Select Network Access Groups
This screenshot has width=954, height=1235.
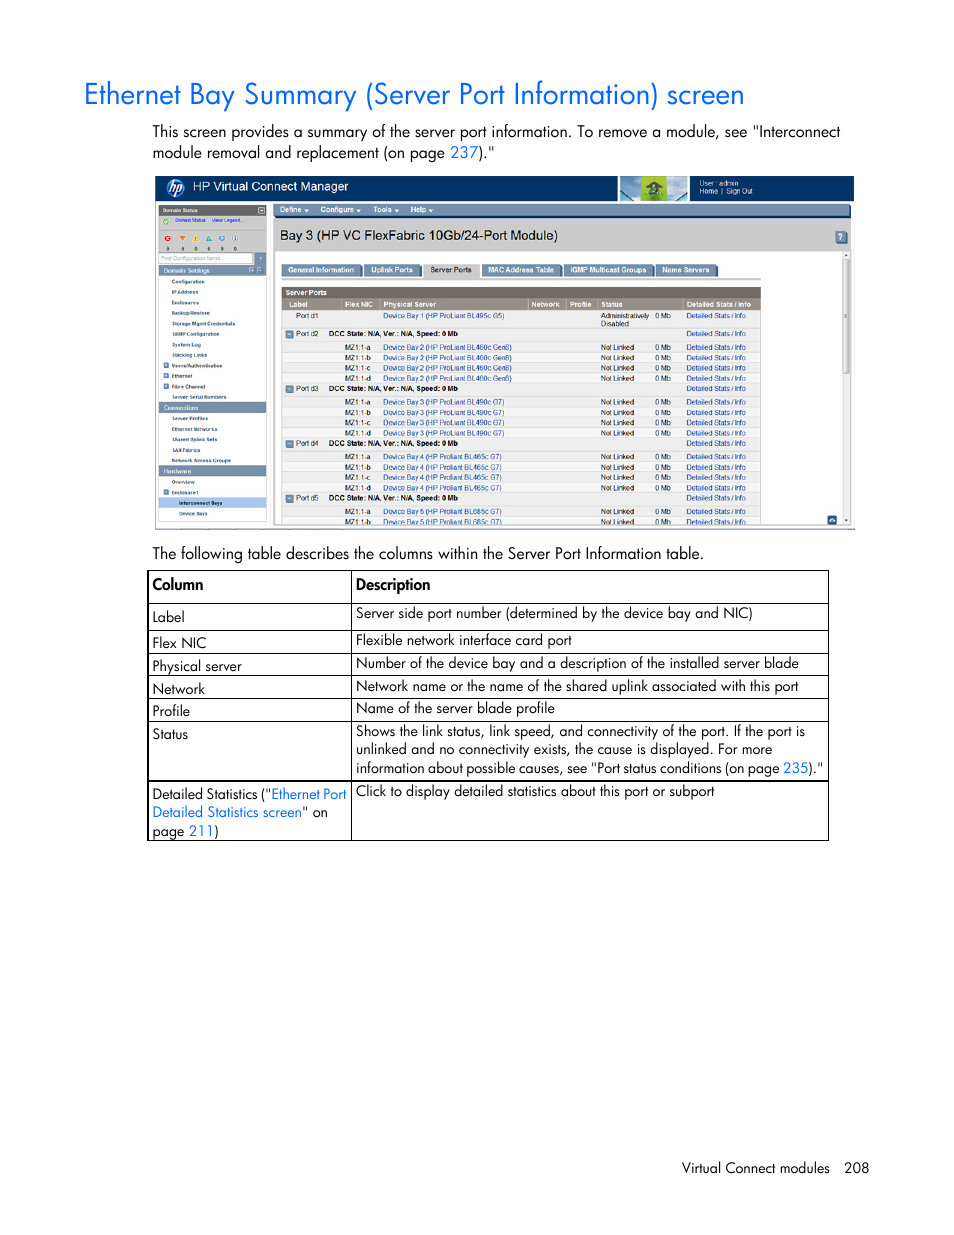pyautogui.click(x=201, y=461)
